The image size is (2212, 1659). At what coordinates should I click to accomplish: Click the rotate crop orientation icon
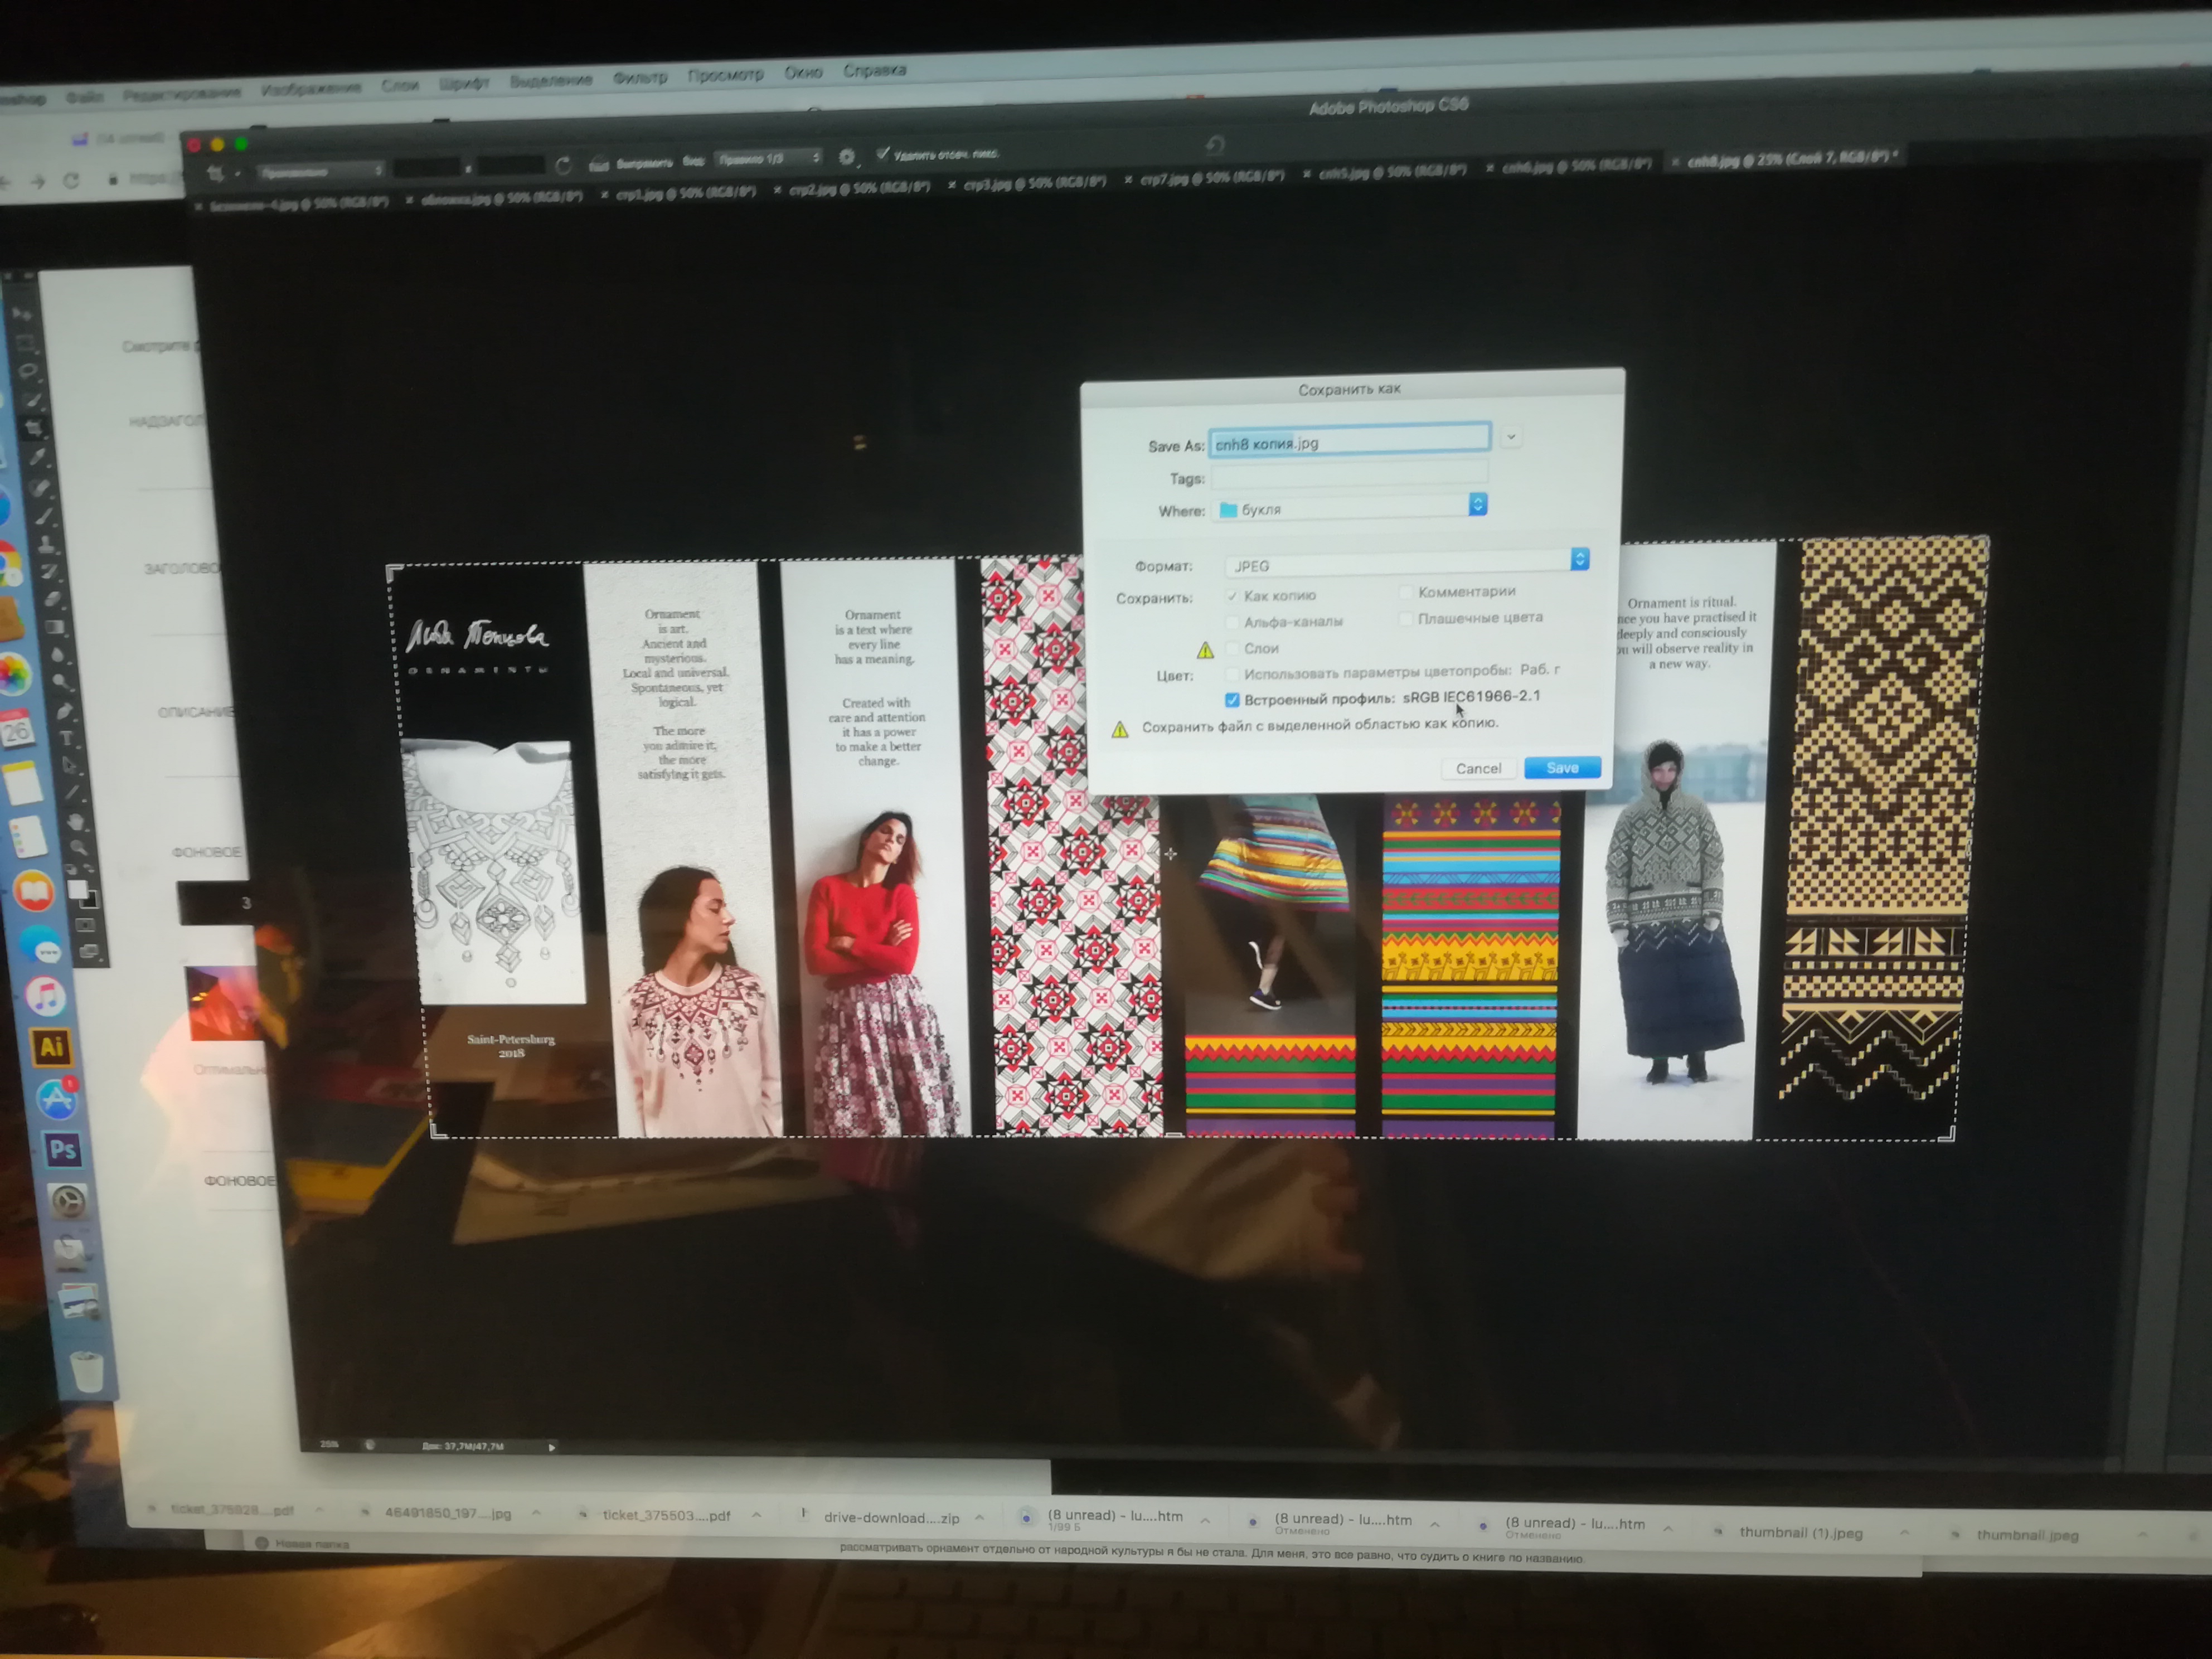(563, 165)
